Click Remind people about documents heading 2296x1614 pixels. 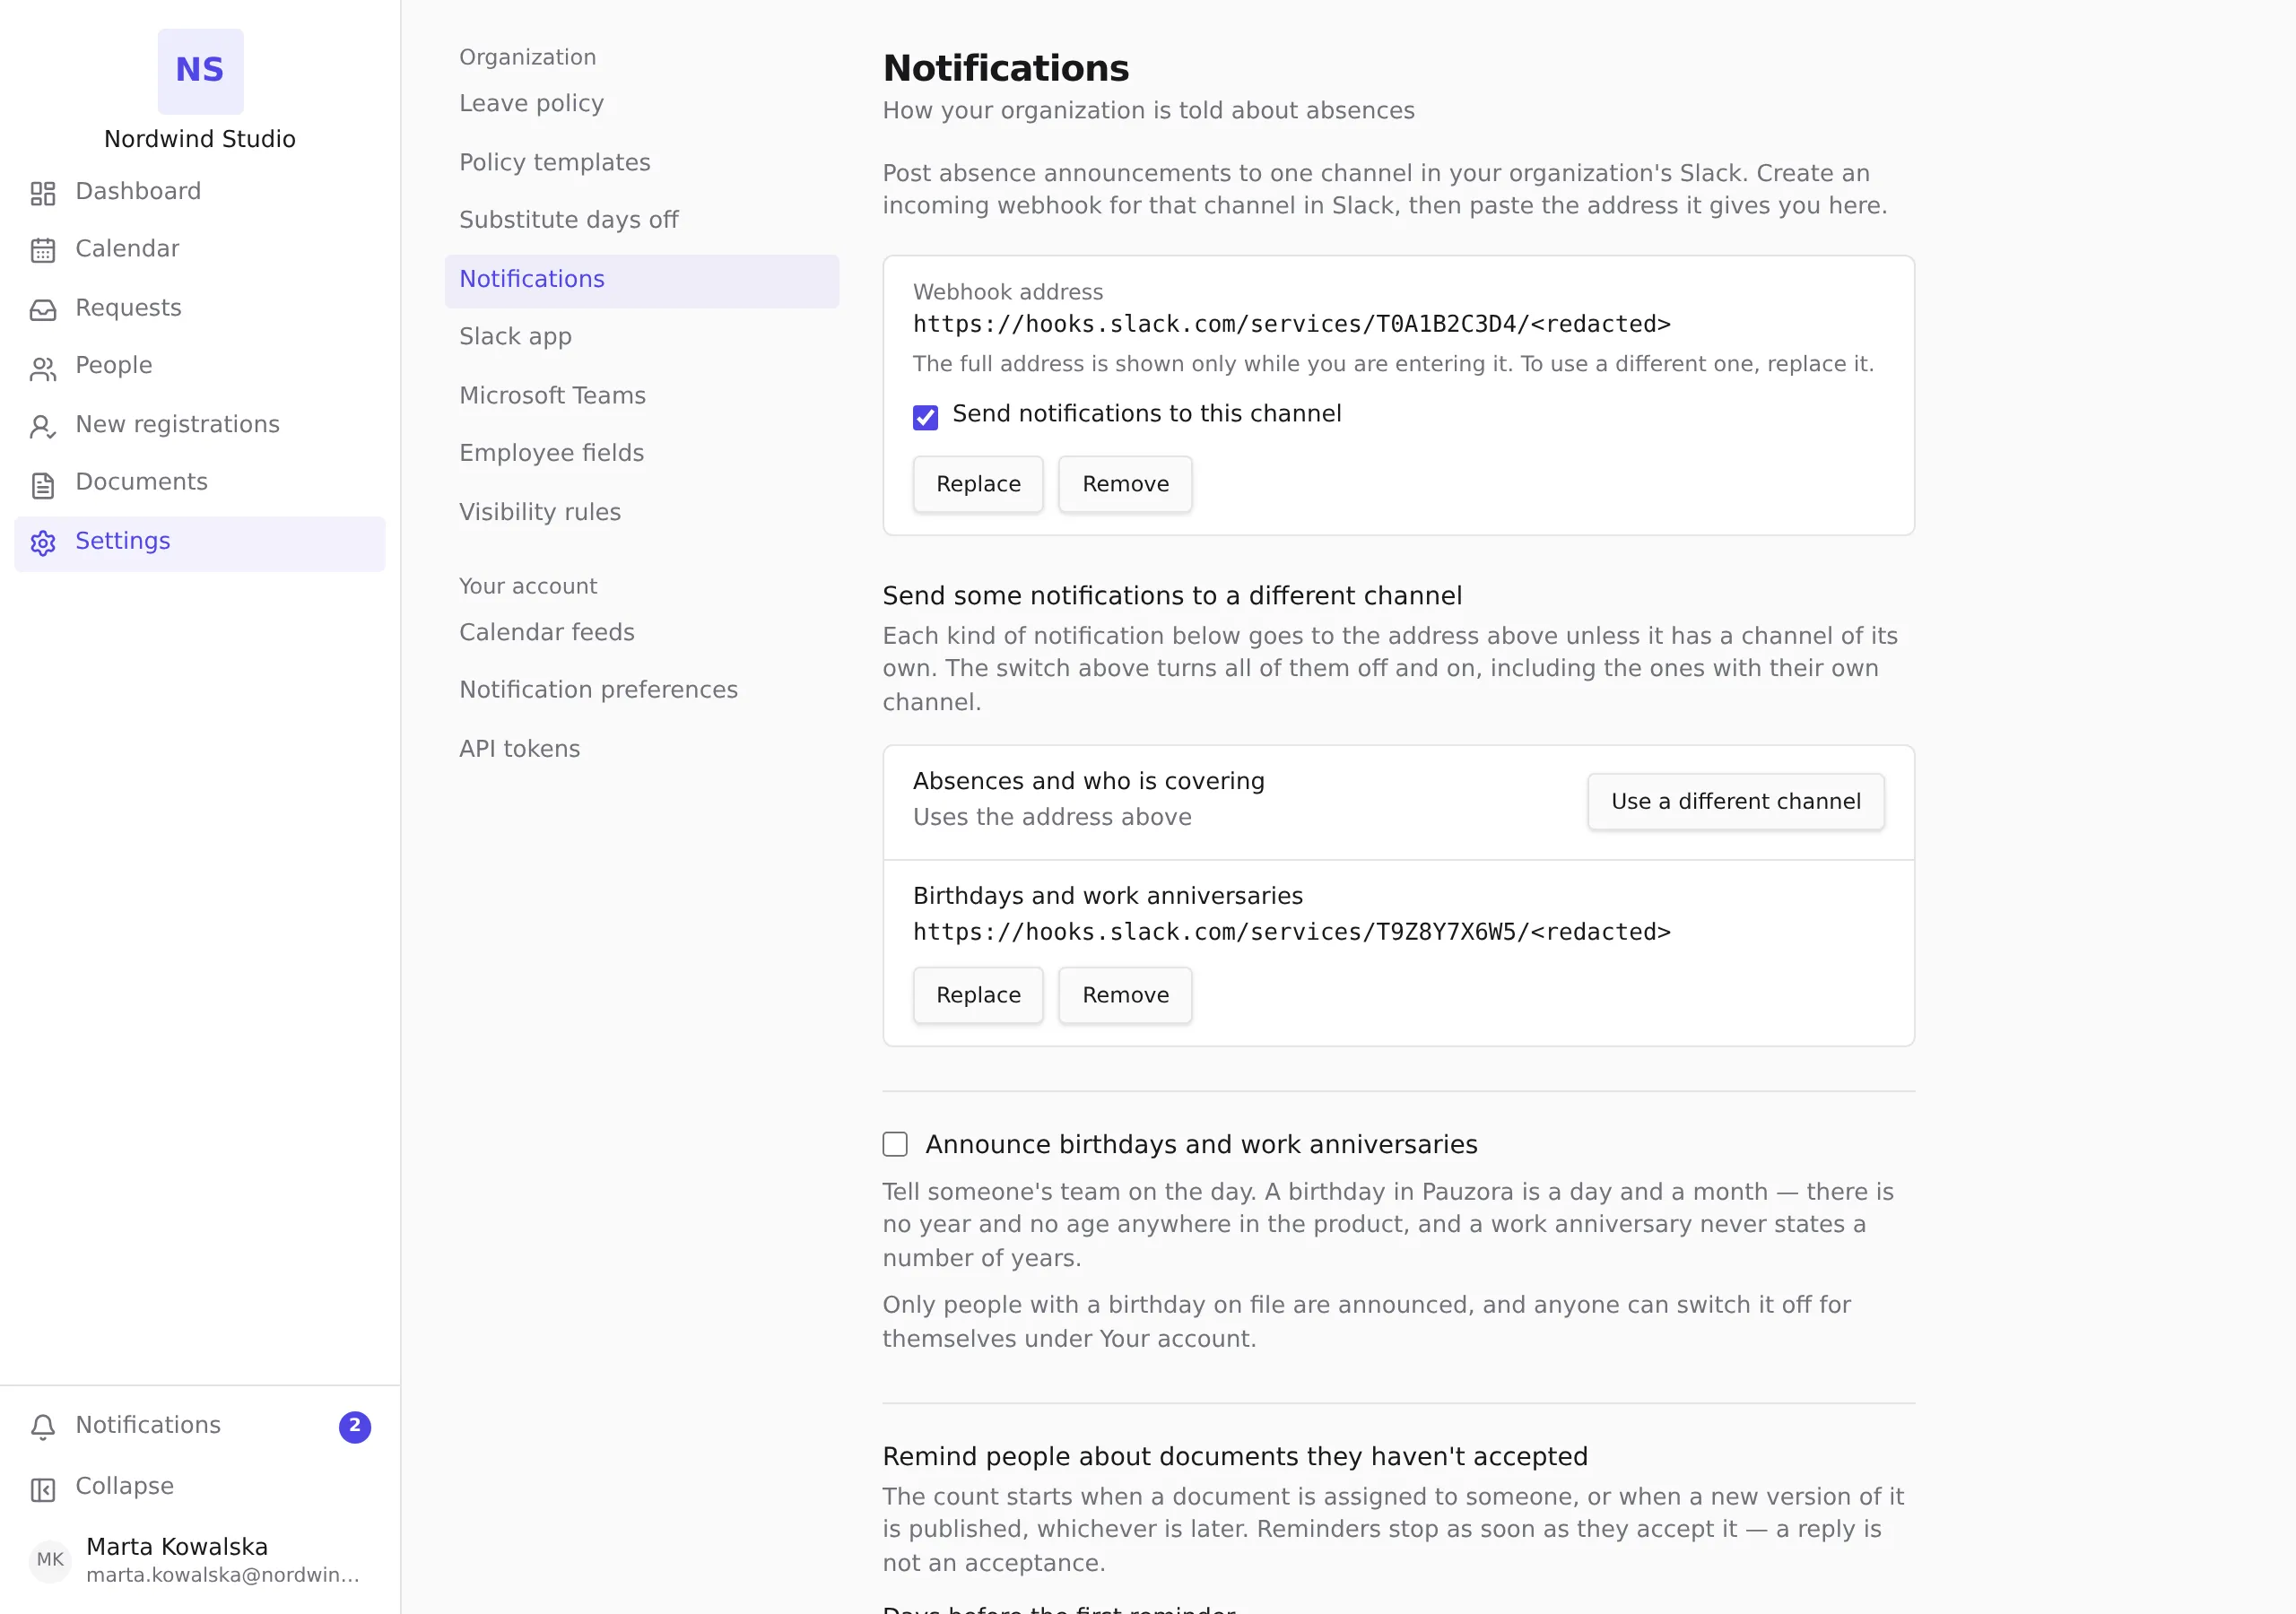(1234, 1457)
